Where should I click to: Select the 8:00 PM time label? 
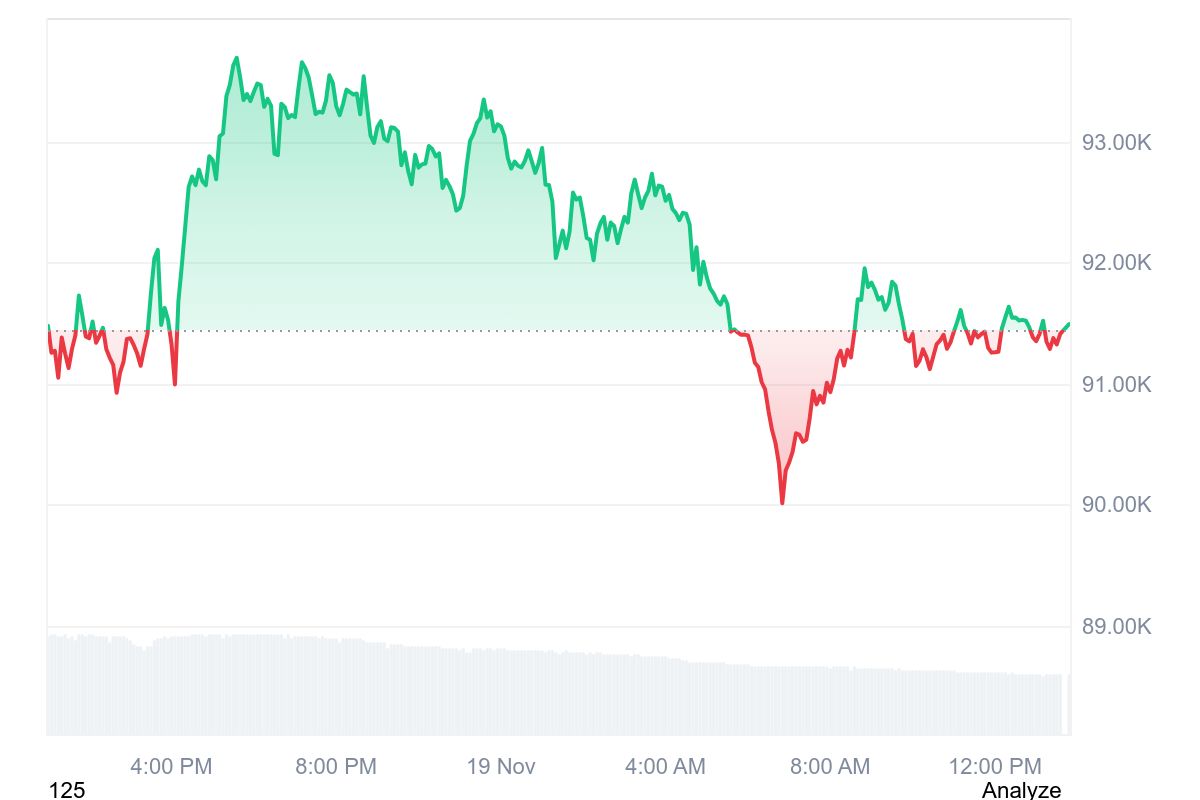336,767
